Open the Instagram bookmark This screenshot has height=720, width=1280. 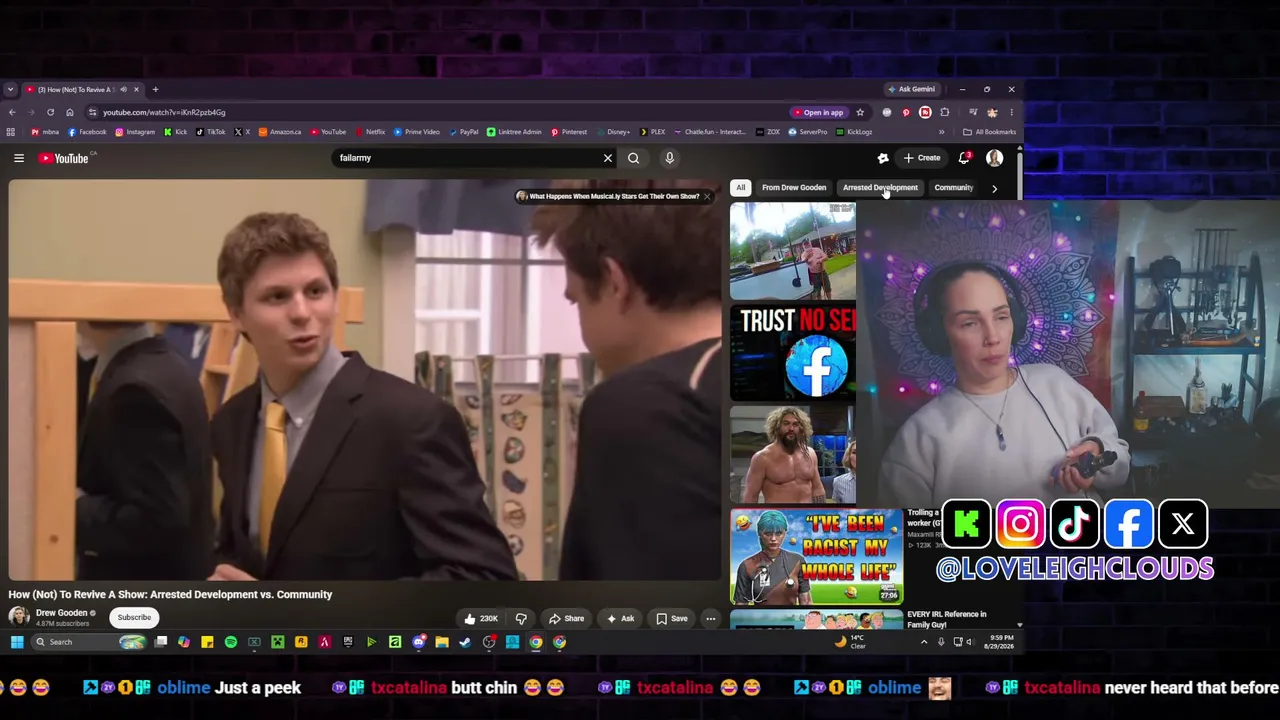click(135, 132)
